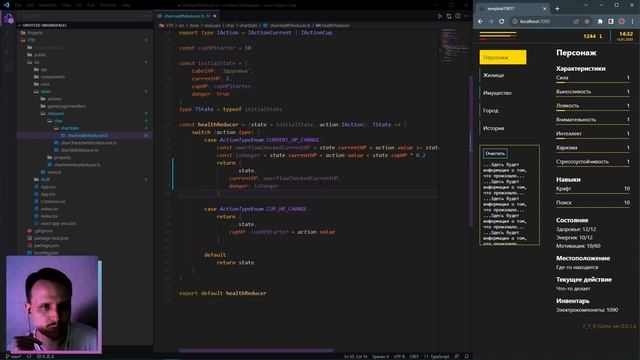Open the Terminal menu in VS Code
The width and height of the screenshot is (640, 360).
[108, 5]
